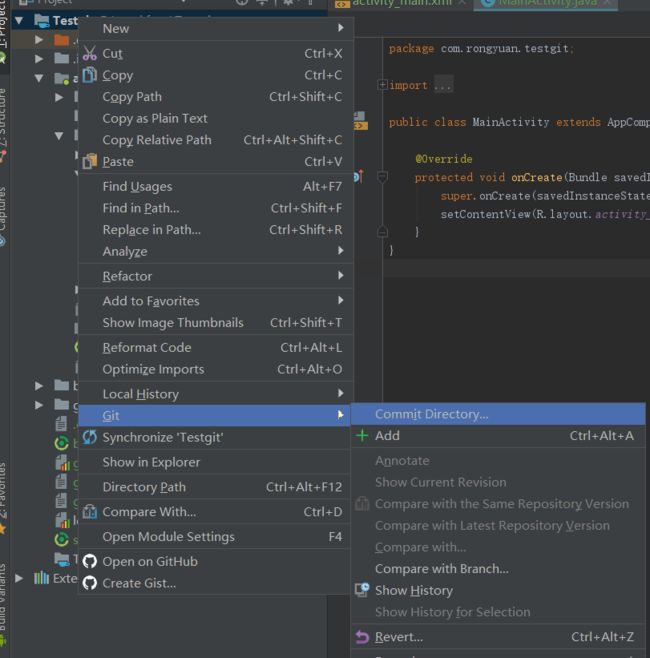Click GitHub icon beside Open on GitHub

pos(89,561)
